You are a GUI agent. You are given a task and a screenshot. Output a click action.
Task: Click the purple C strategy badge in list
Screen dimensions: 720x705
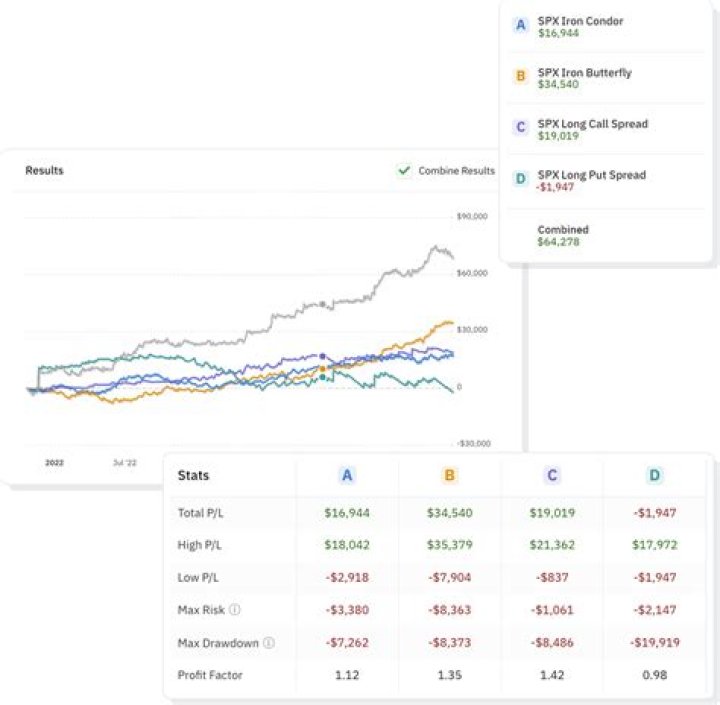520,128
